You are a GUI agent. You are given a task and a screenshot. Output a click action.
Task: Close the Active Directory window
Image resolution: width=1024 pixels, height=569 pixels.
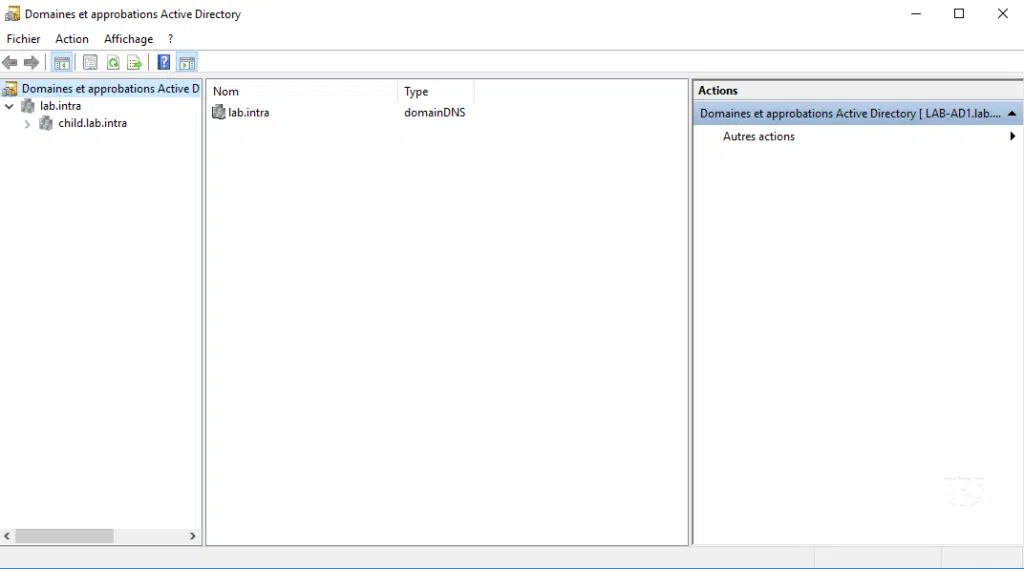1003,14
